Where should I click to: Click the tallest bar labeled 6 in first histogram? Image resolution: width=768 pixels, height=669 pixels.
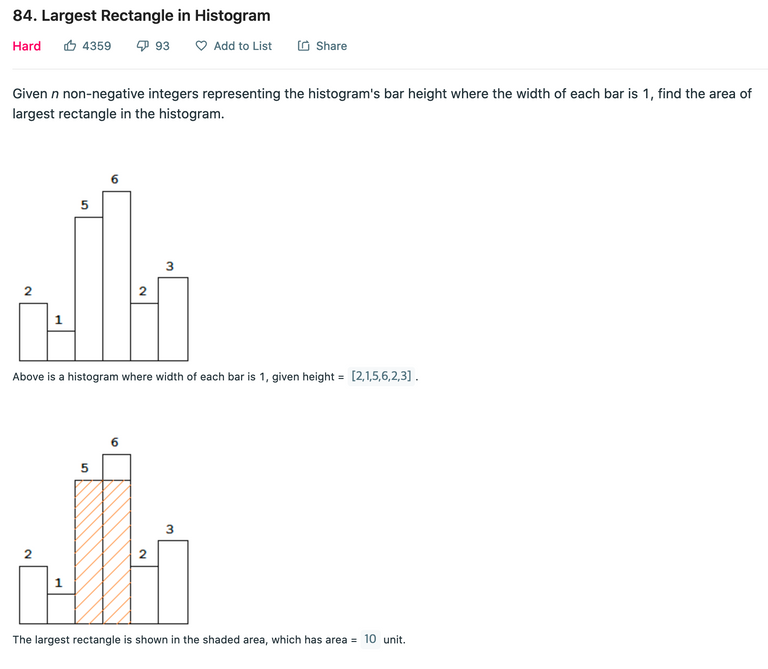[117, 276]
